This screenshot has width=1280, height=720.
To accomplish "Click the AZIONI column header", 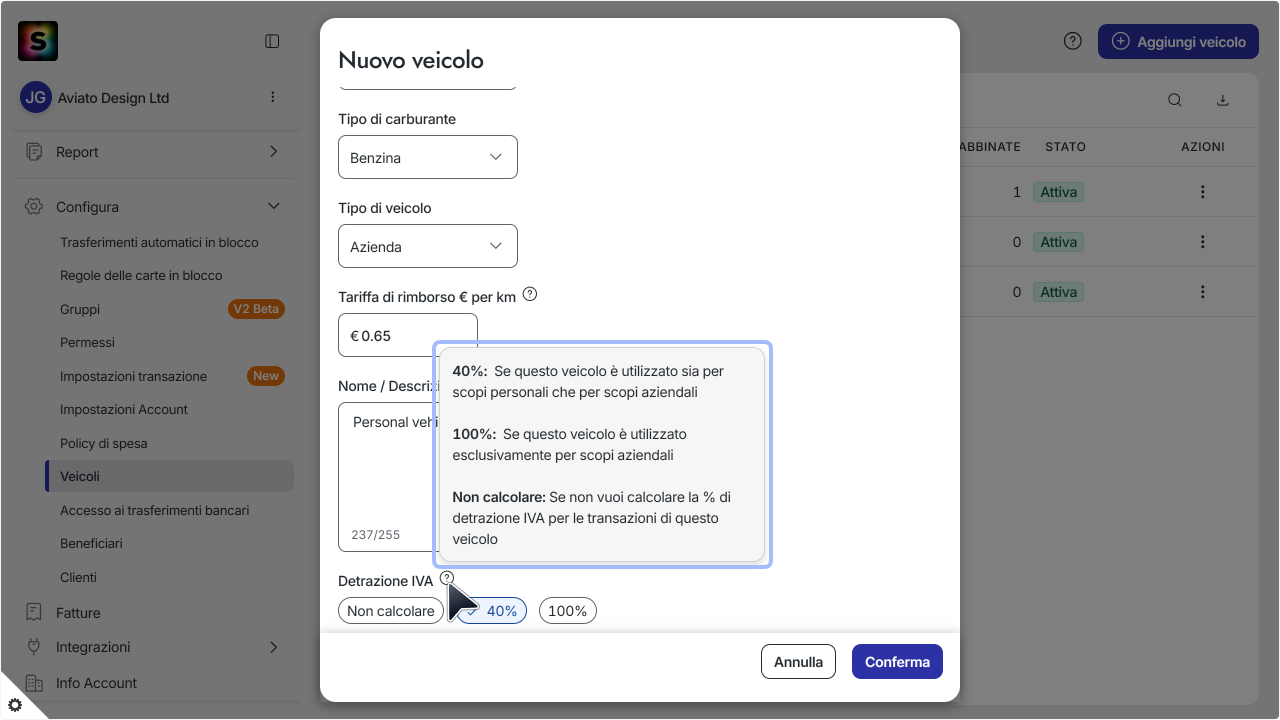I will [x=1203, y=146].
